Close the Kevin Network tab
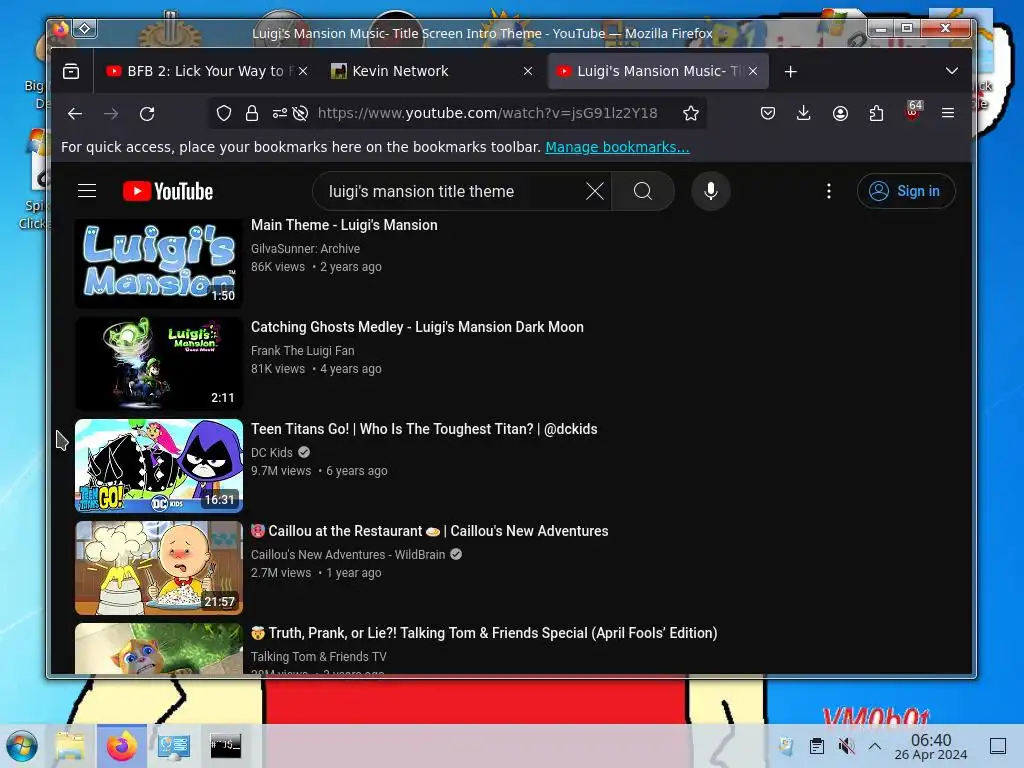This screenshot has width=1024, height=768. click(528, 71)
